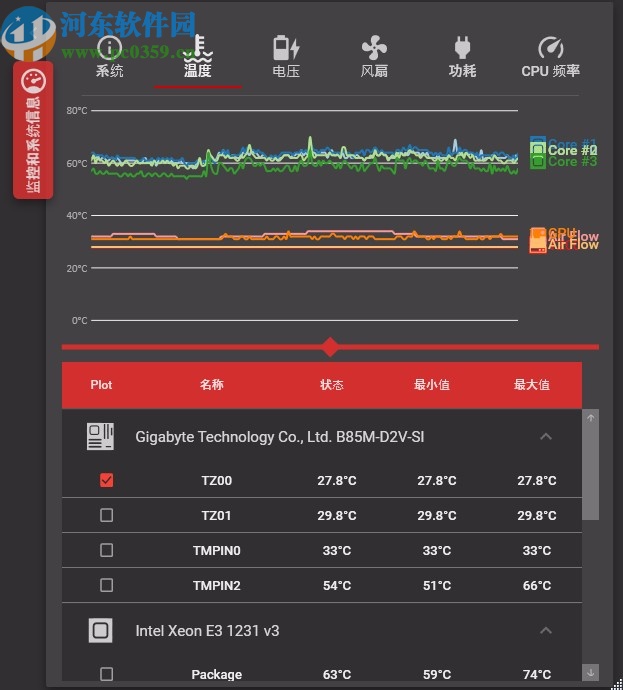Click TMPIN0 current value 33°C
This screenshot has width=623, height=690.
pos(337,551)
